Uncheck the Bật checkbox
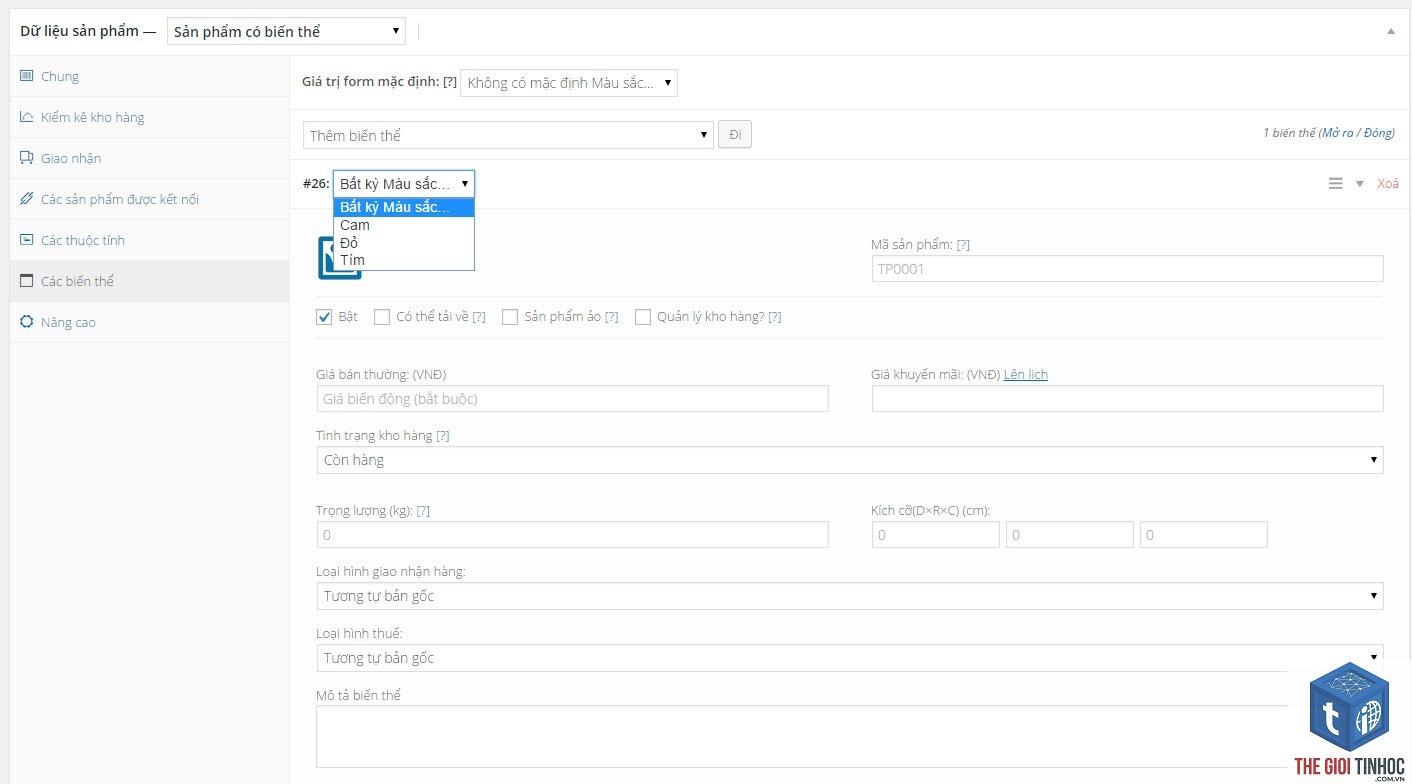This screenshot has height=784, width=1412. [x=324, y=317]
